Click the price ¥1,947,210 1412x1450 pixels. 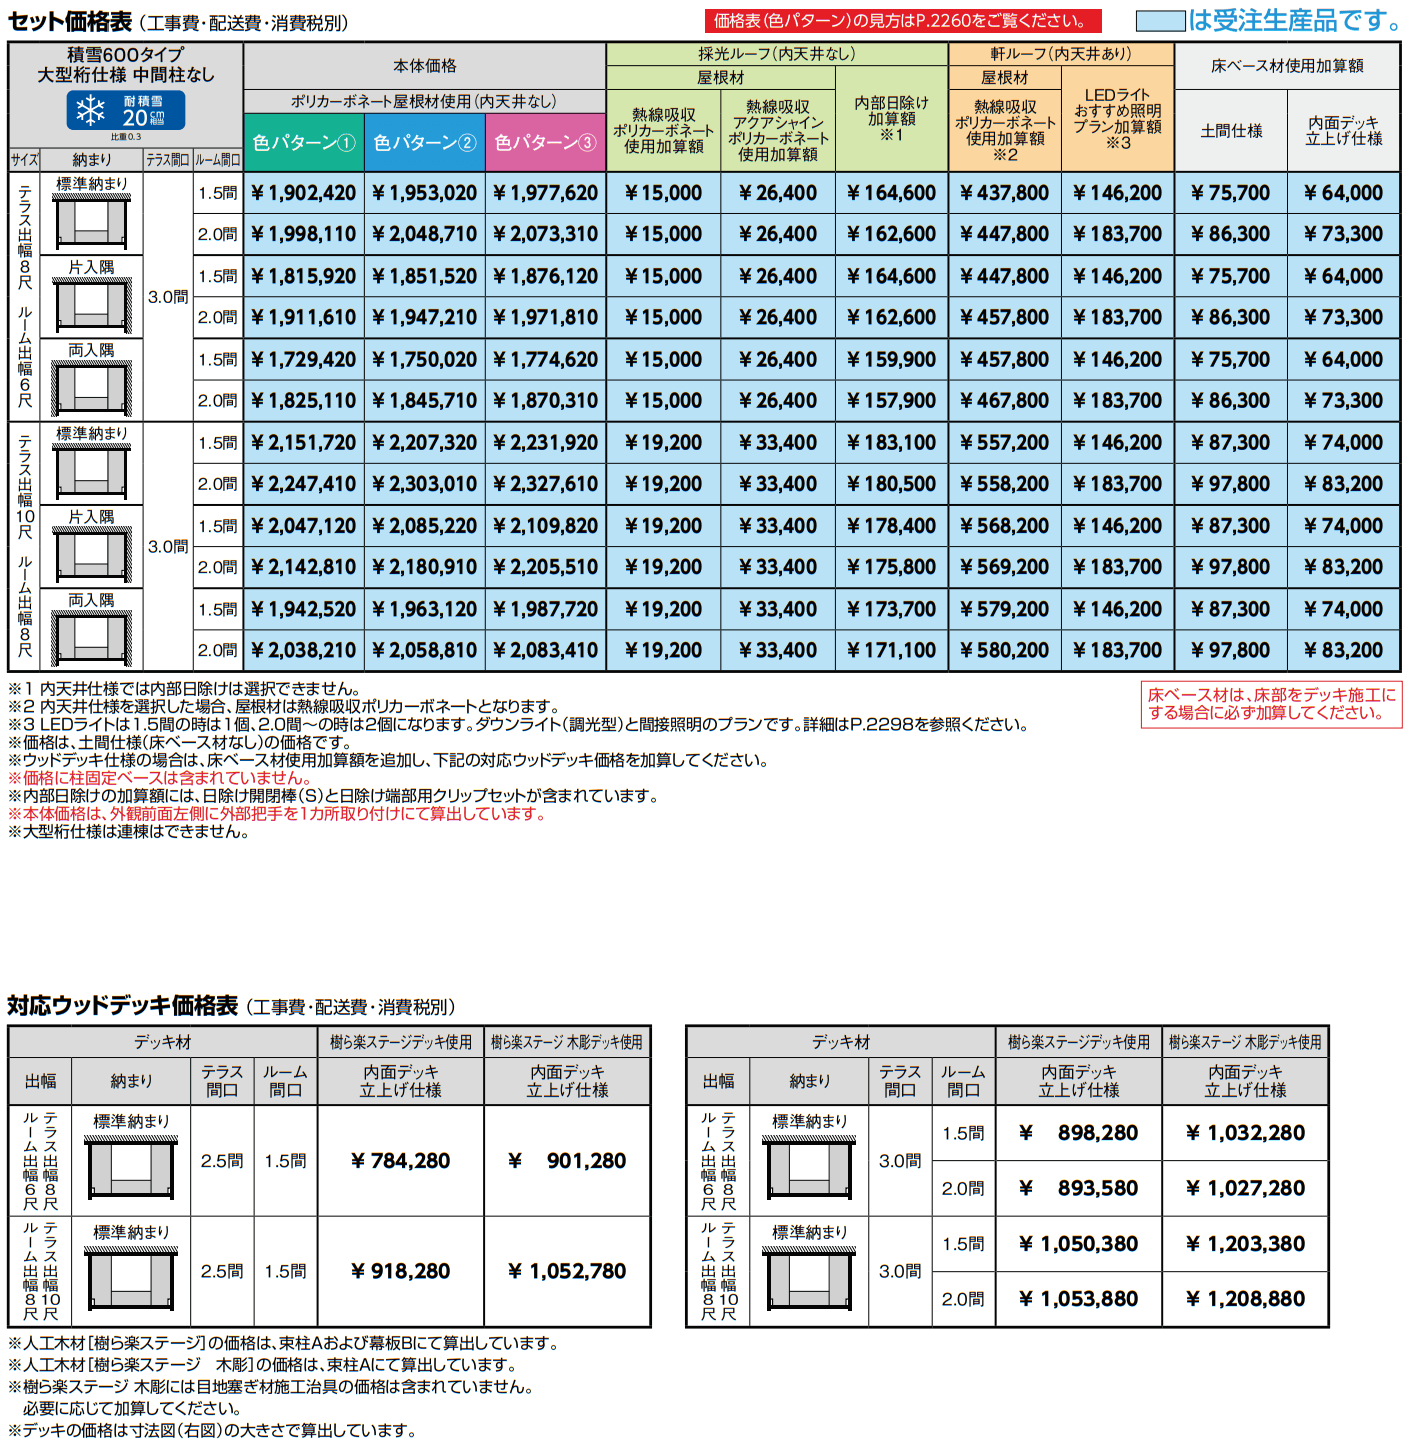click(425, 317)
